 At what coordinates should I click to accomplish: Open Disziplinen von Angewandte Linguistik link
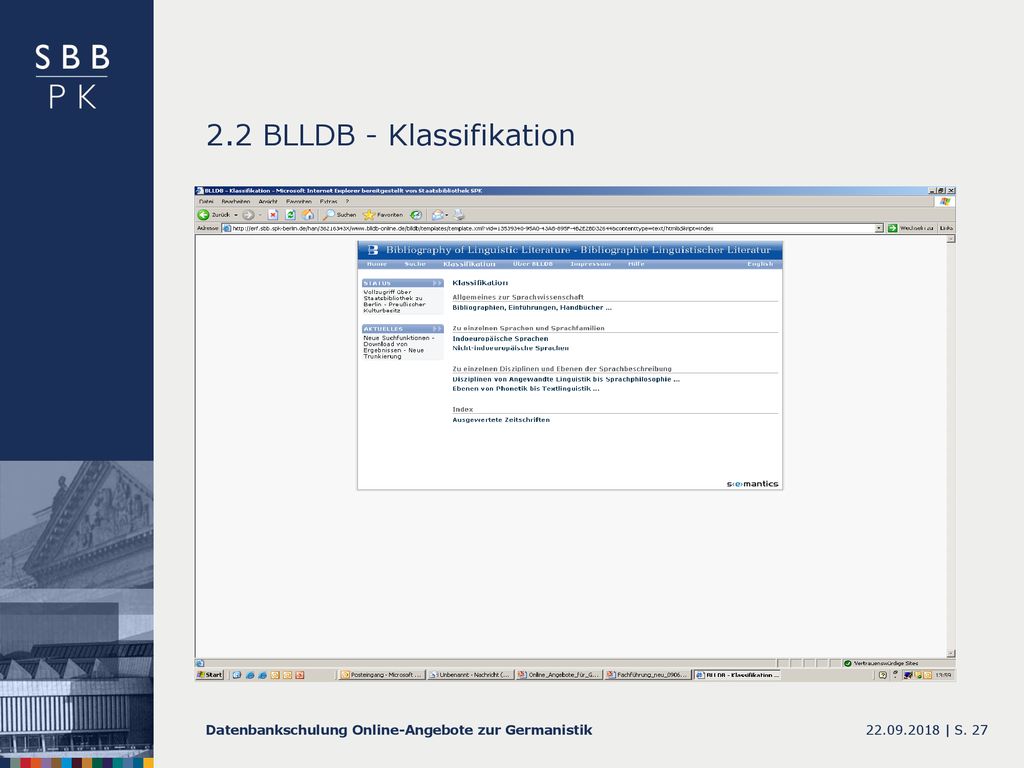(x=566, y=379)
